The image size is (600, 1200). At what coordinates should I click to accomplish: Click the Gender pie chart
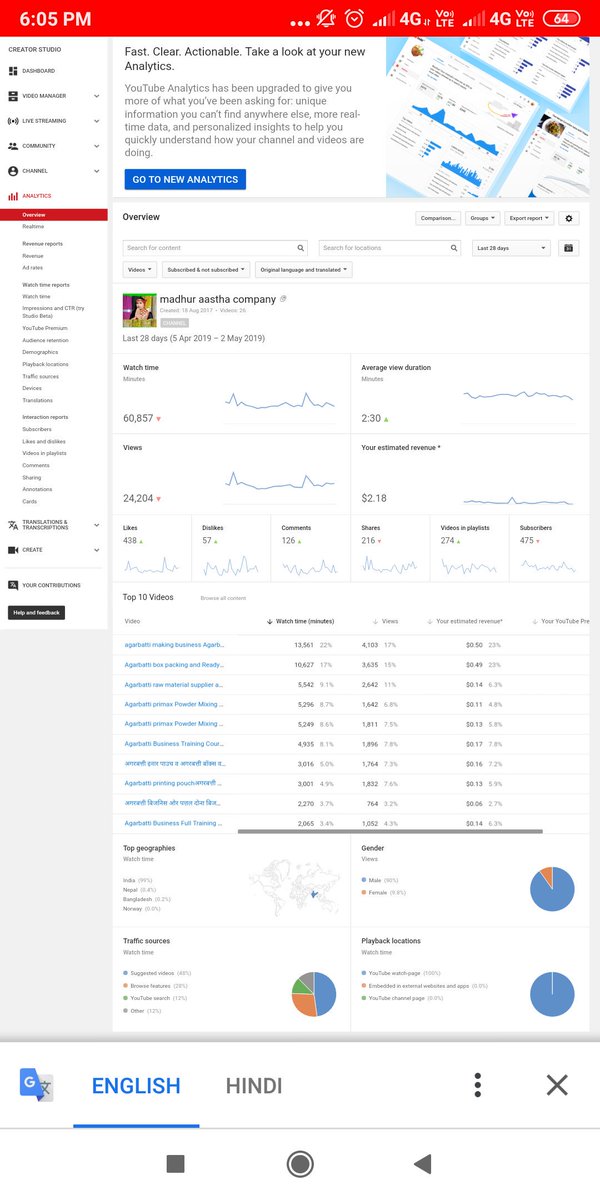click(x=552, y=889)
